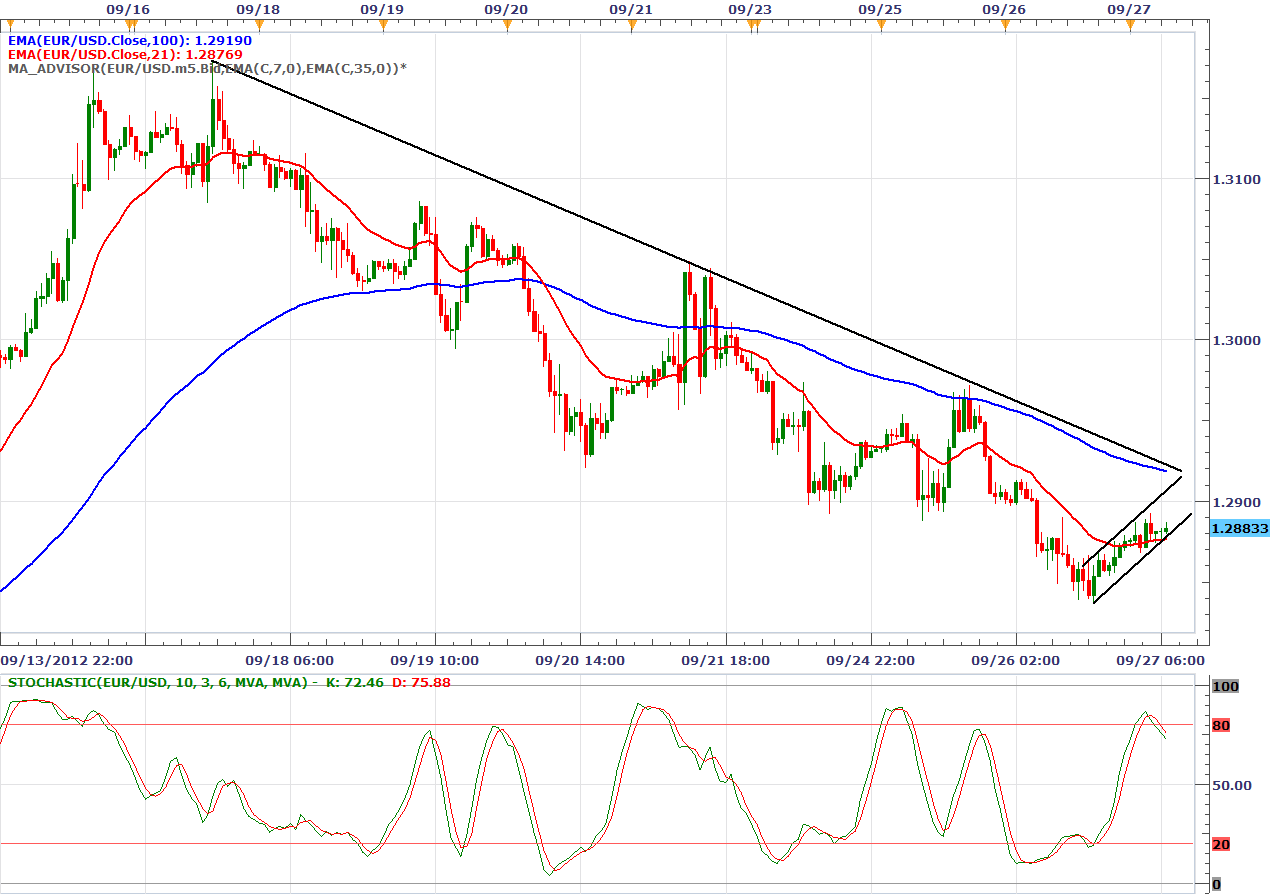Click the stochastic overbought 80 level label
The image size is (1274, 894).
coord(1220,725)
